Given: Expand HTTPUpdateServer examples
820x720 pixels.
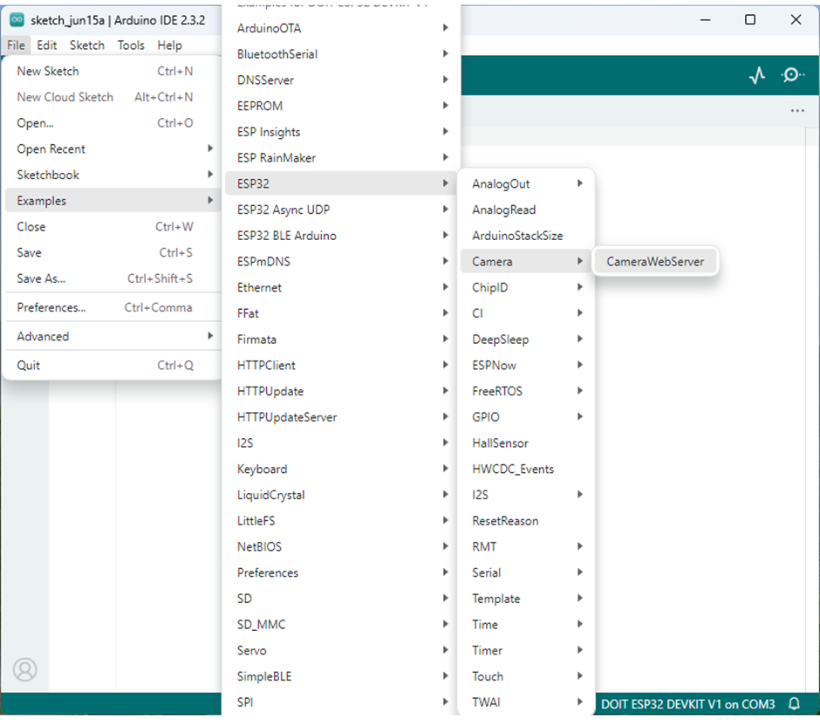Looking at the screenshot, I should [341, 417].
